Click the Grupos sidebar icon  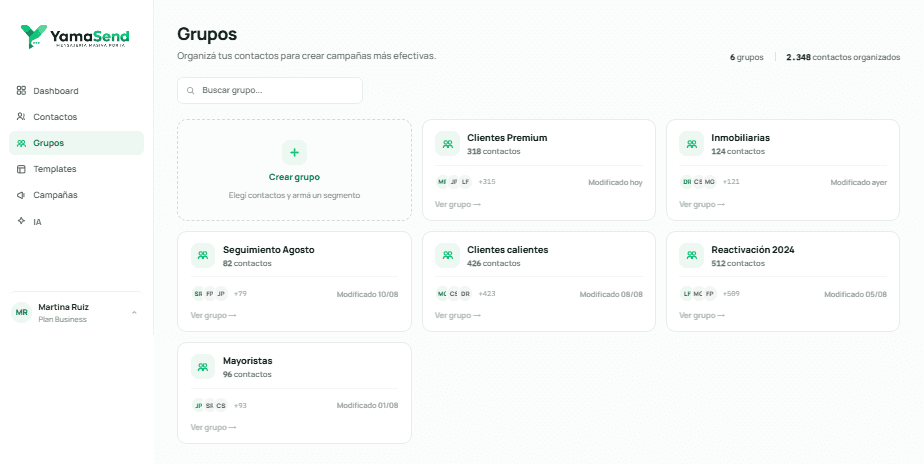21,143
